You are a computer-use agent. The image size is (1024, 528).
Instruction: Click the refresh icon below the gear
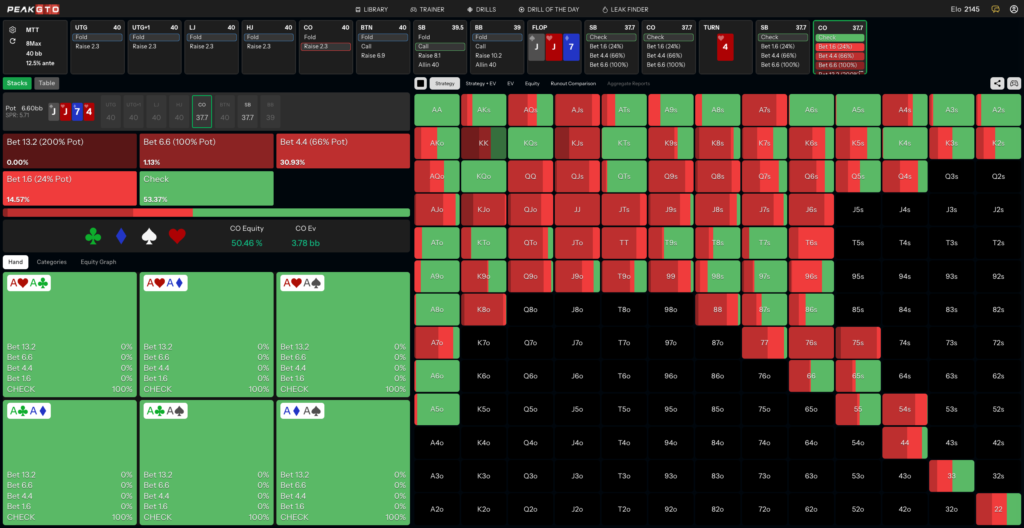coord(12,41)
